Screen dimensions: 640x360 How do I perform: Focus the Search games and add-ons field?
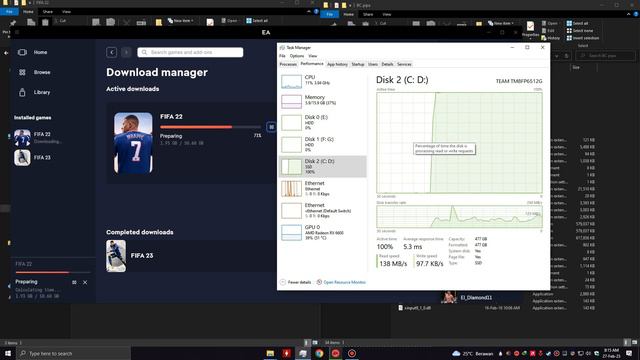pyautogui.click(x=190, y=52)
